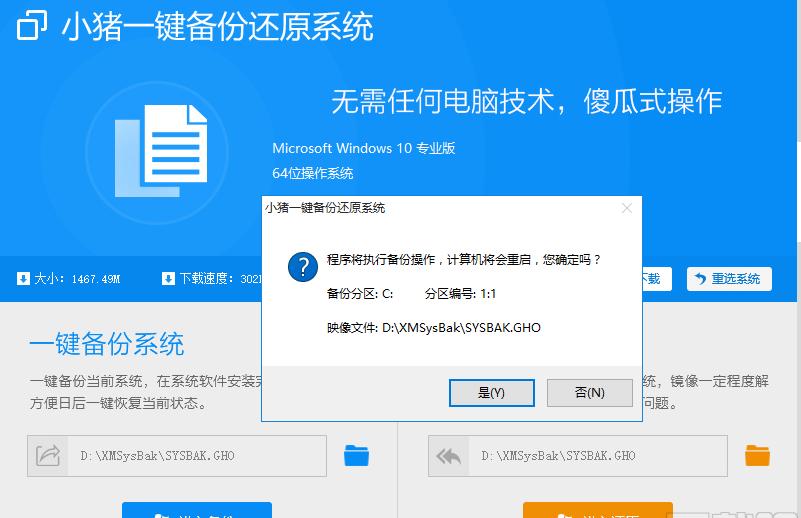Screen dimensions: 801x518
Task: Click the 大小 download arrow icon
Action: point(23,278)
